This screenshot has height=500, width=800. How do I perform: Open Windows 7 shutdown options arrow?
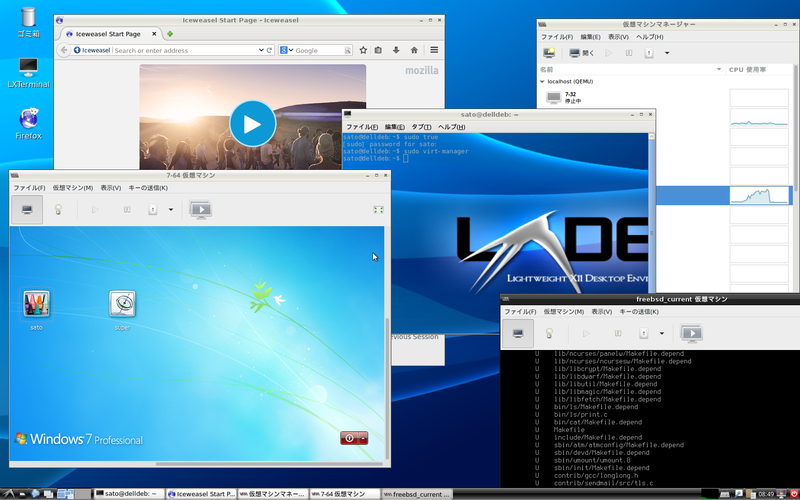(363, 438)
